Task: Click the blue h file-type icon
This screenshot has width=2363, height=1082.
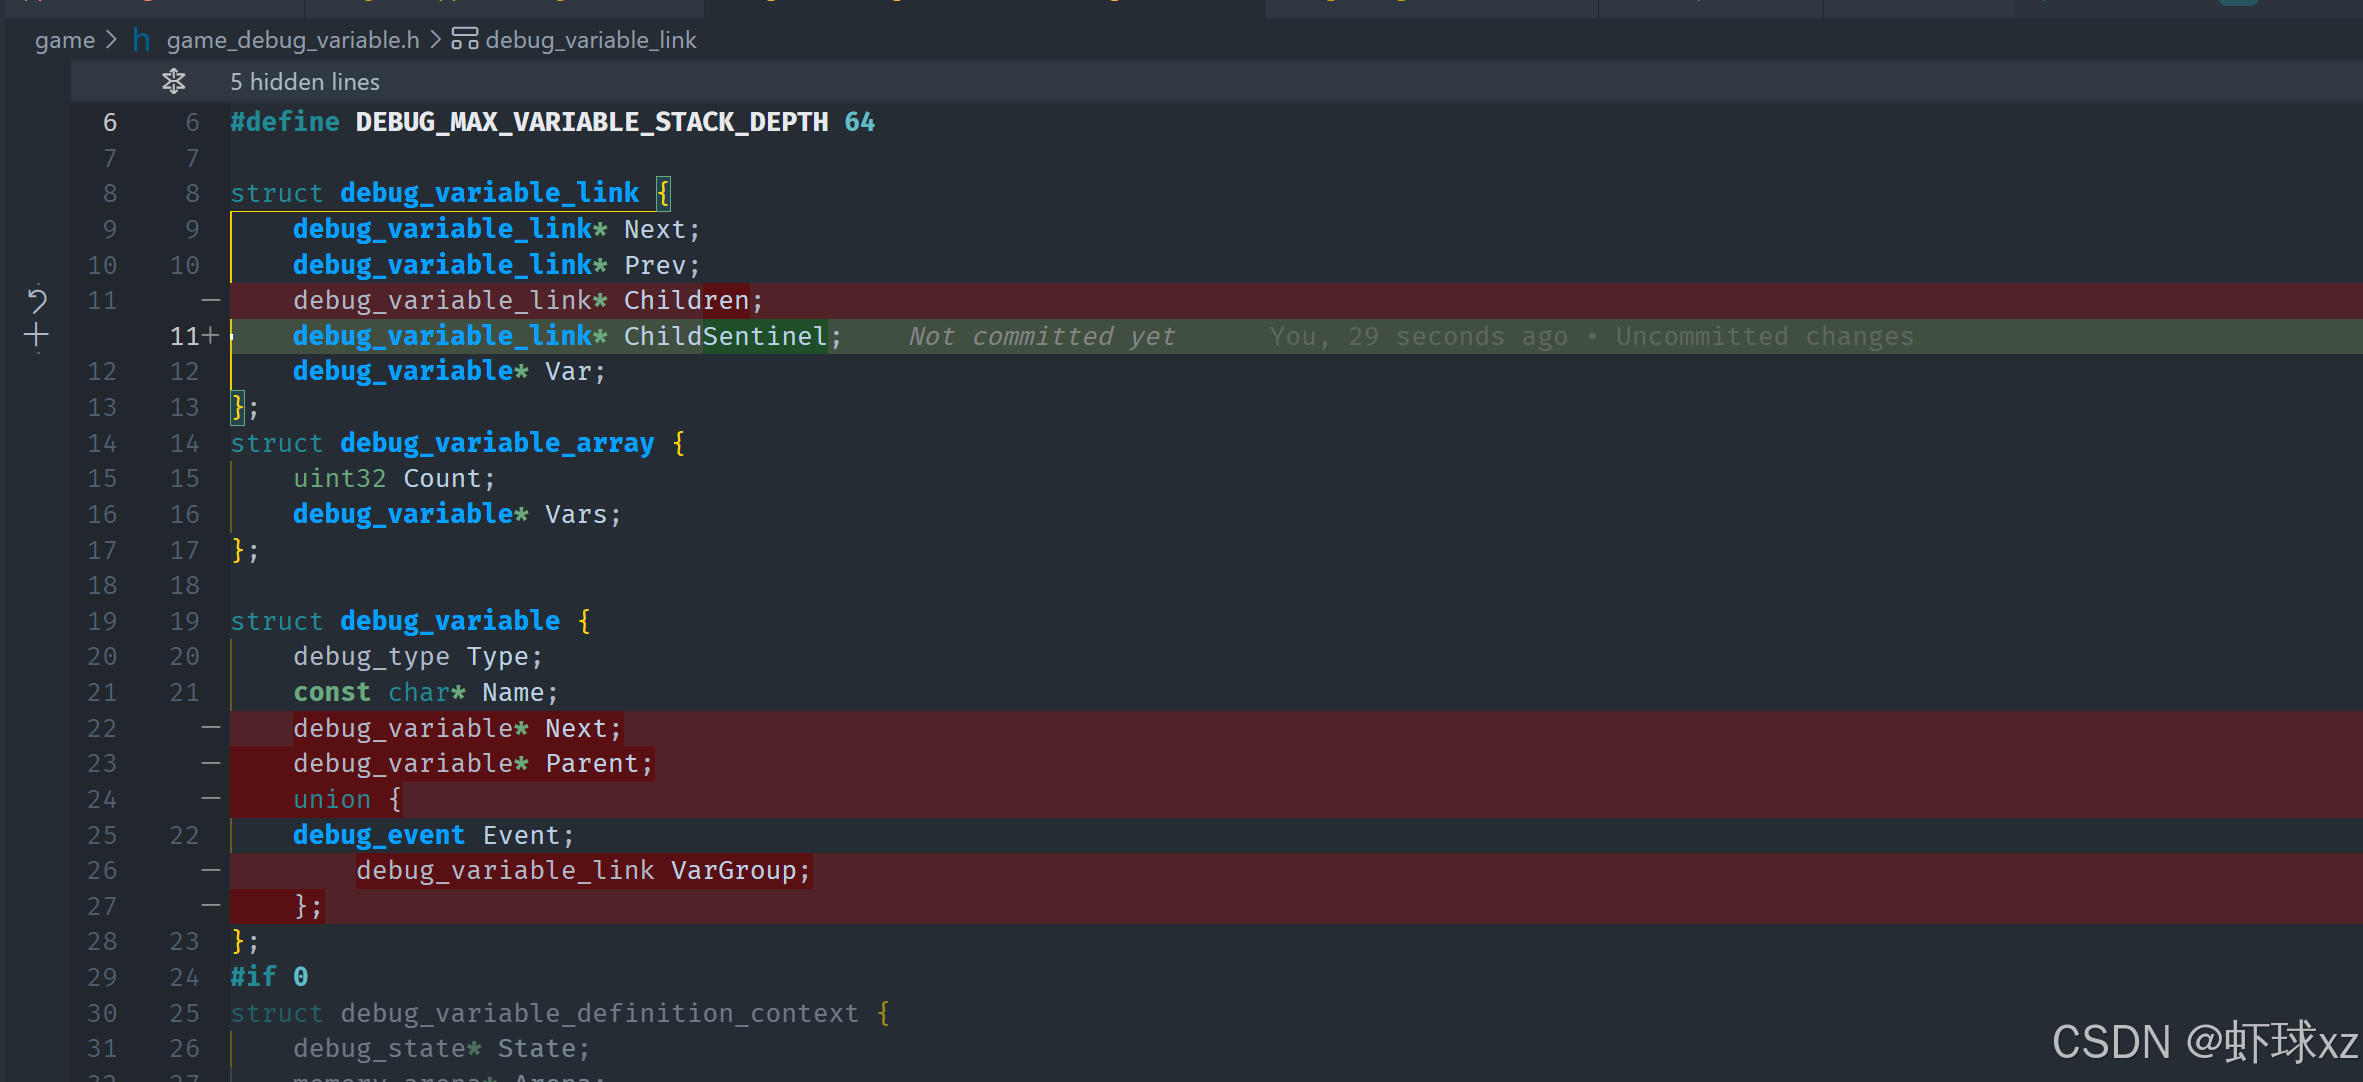Action: click(x=141, y=40)
